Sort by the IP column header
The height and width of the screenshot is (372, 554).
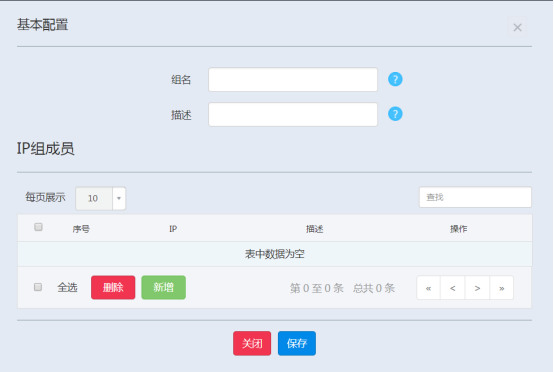click(x=173, y=229)
